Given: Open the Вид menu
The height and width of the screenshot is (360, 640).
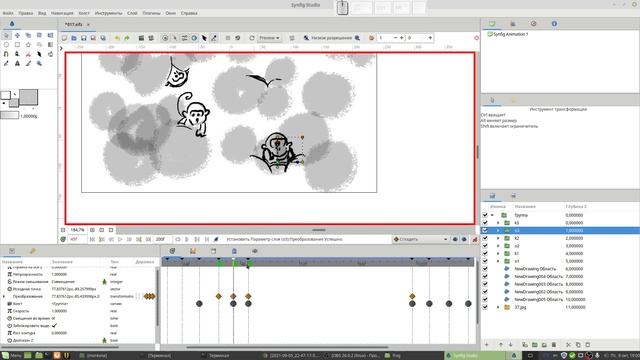Looking at the screenshot, I should click(x=42, y=13).
